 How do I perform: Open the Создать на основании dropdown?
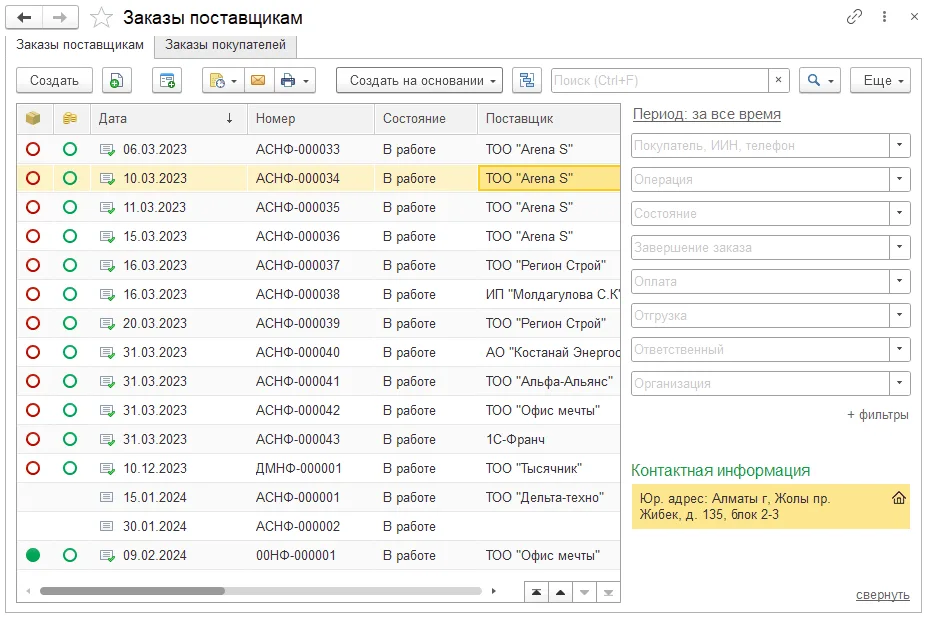click(x=419, y=81)
